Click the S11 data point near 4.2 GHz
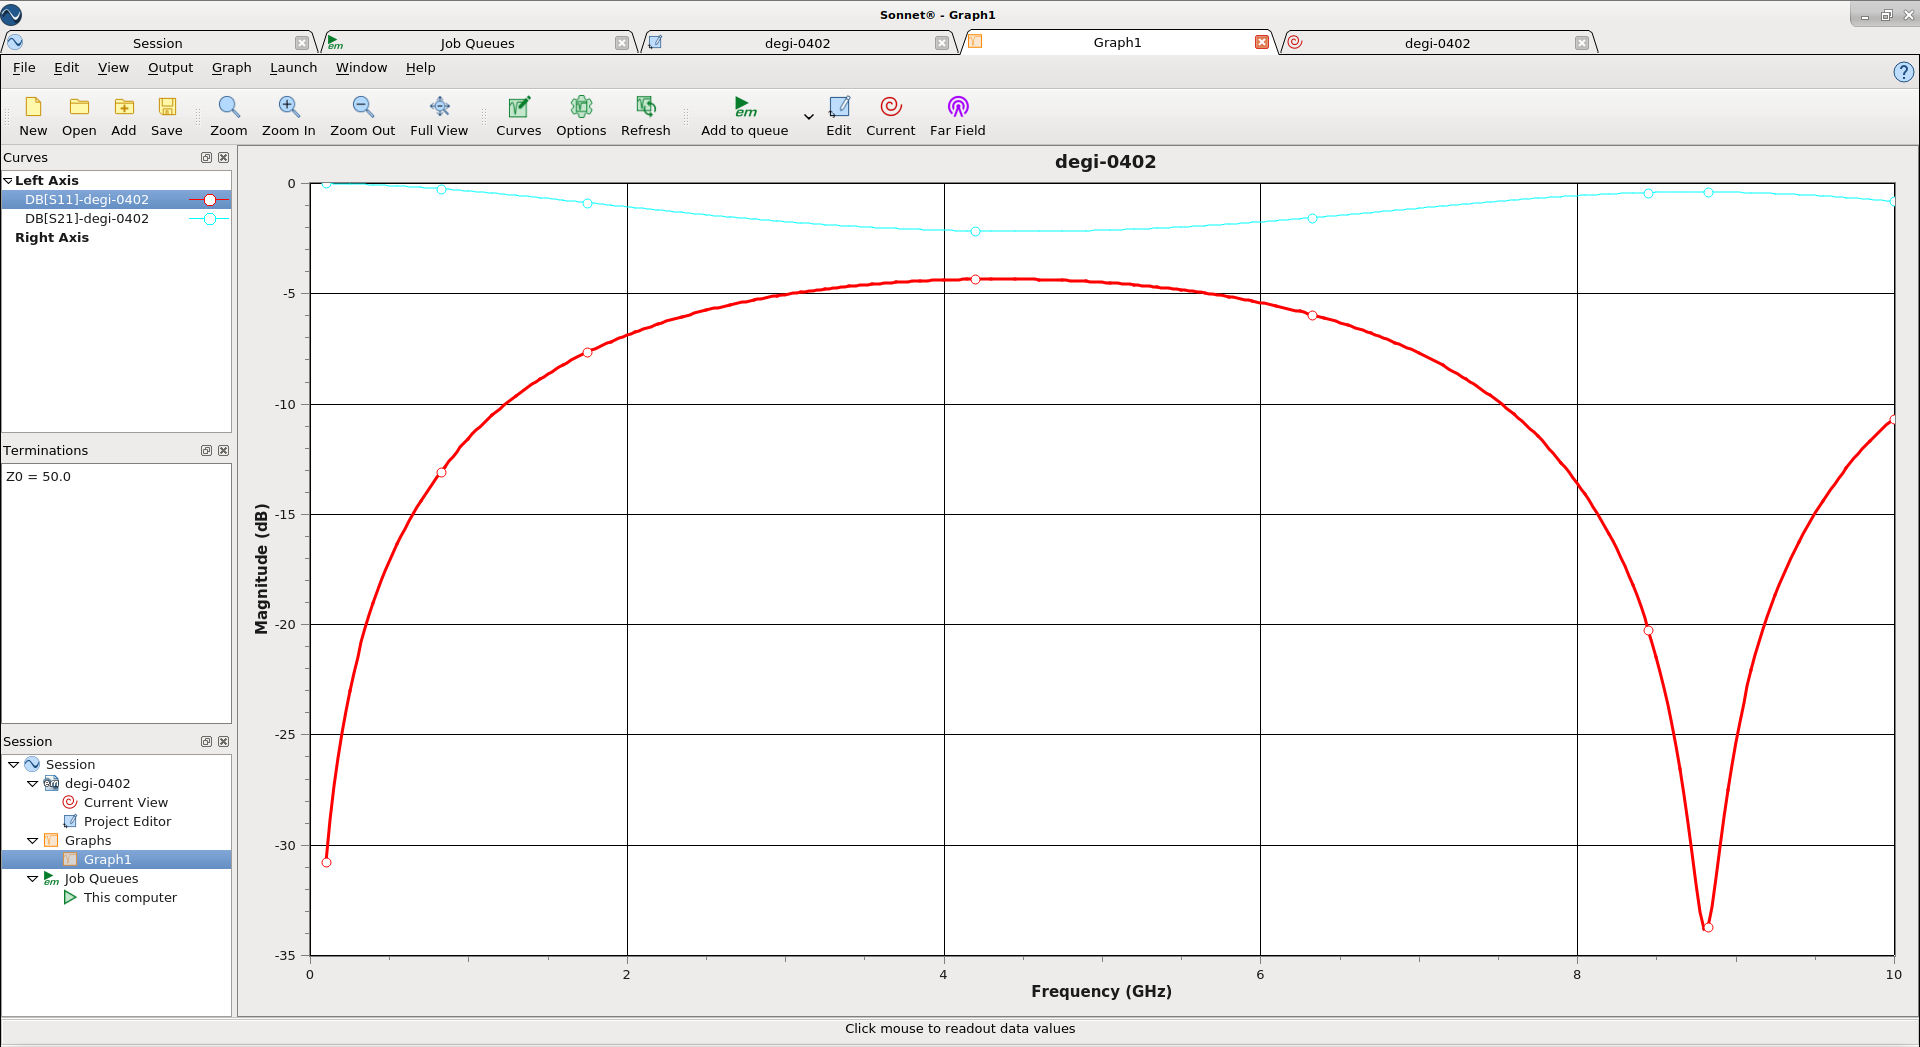 pos(975,280)
